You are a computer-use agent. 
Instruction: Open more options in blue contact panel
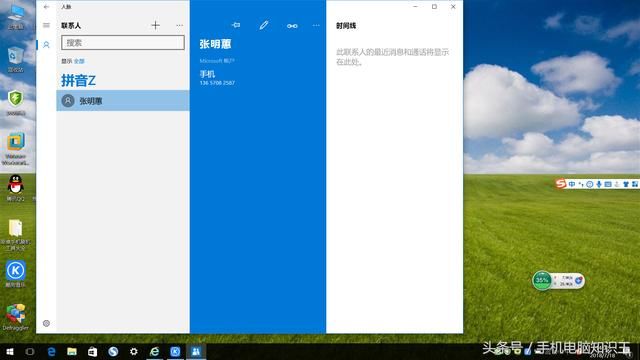coord(316,25)
